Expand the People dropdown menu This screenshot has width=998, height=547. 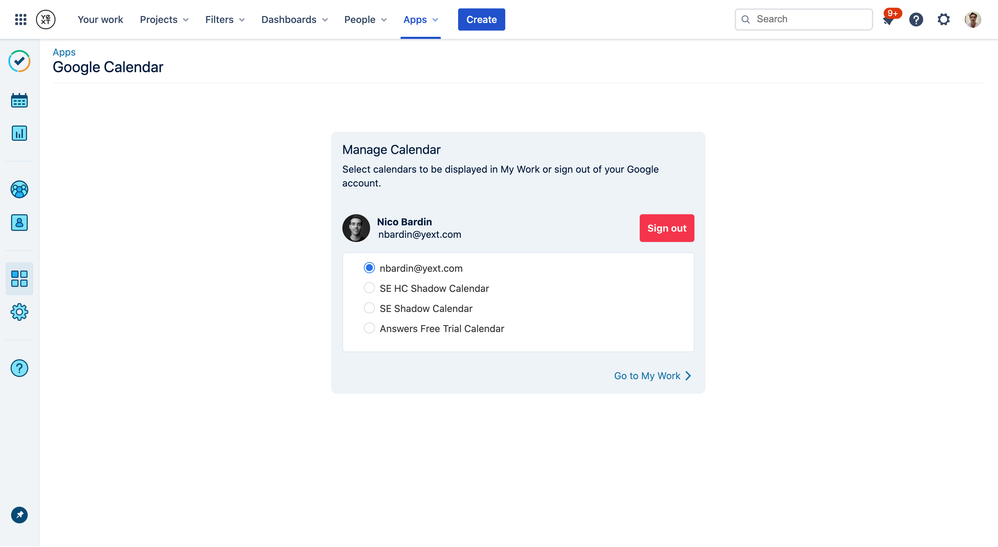click(x=365, y=20)
